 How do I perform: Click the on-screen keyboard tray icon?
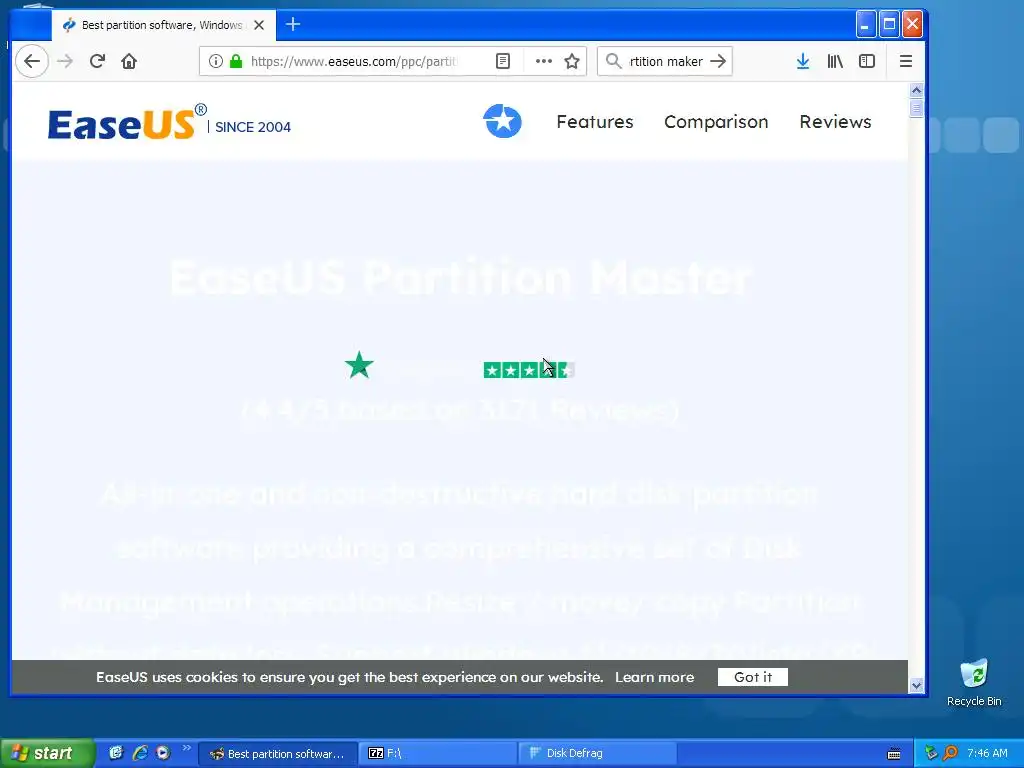coord(894,754)
